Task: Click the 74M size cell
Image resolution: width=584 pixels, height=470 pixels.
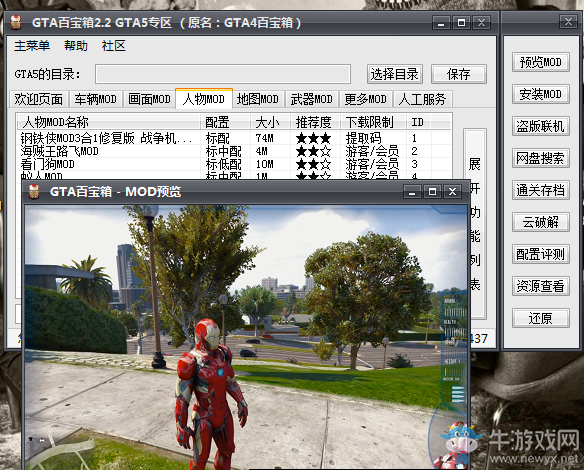Action: (x=265, y=139)
